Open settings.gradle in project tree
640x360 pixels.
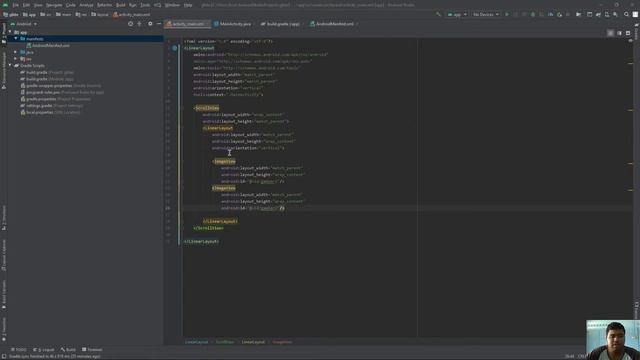point(51,106)
